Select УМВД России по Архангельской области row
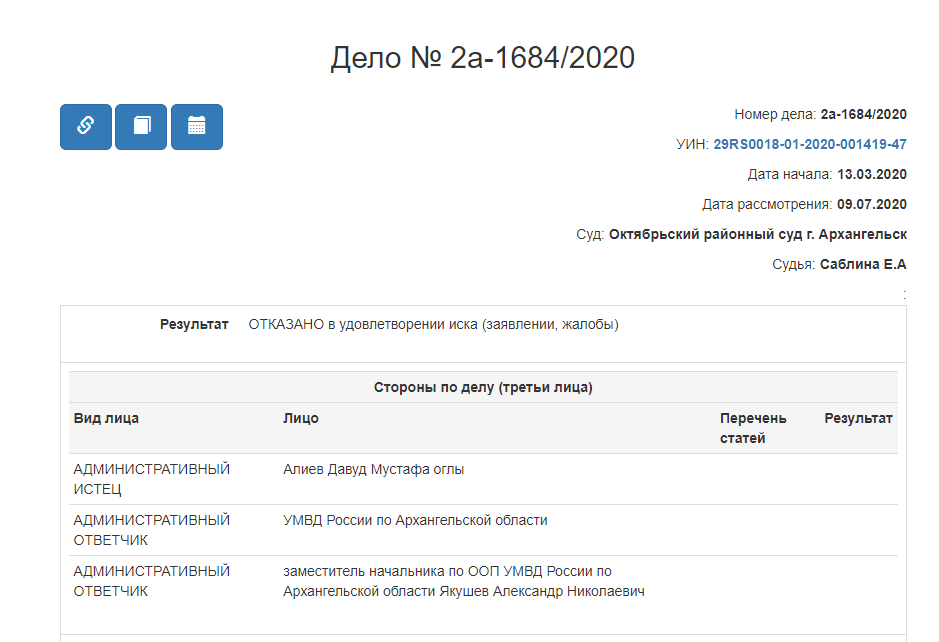 [x=415, y=520]
